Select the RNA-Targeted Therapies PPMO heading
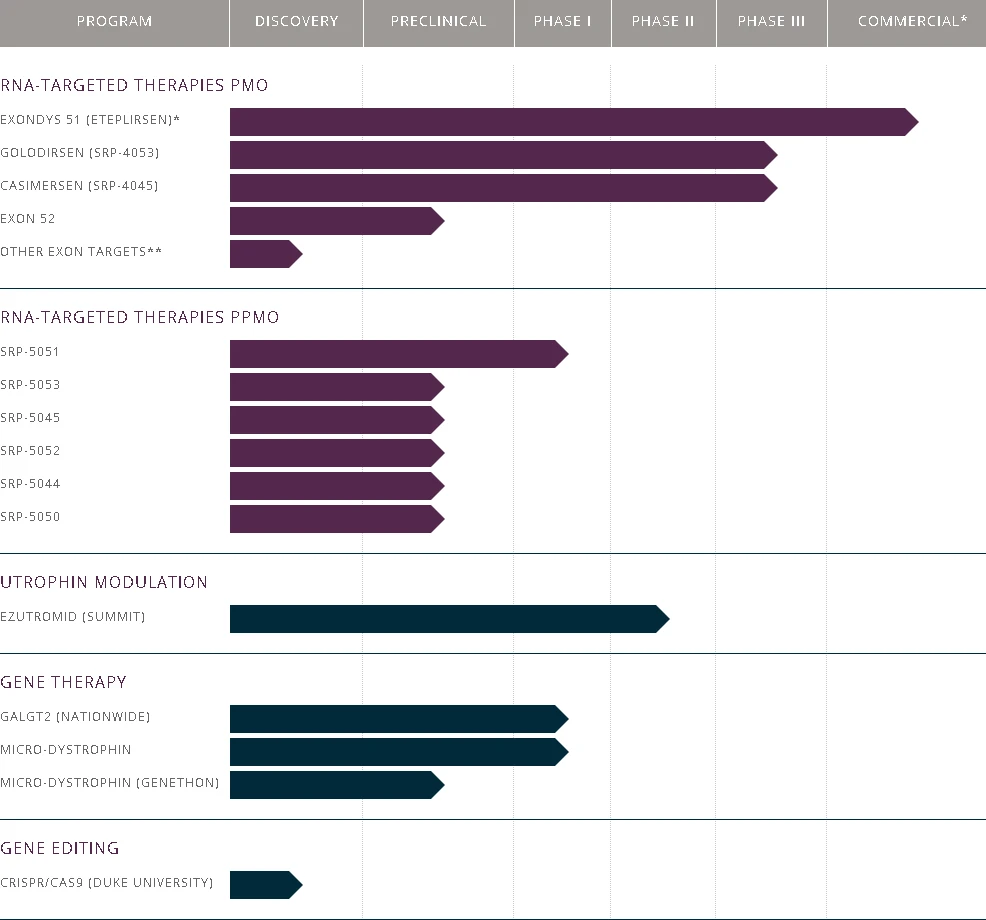The width and height of the screenshot is (986, 920). (x=140, y=317)
